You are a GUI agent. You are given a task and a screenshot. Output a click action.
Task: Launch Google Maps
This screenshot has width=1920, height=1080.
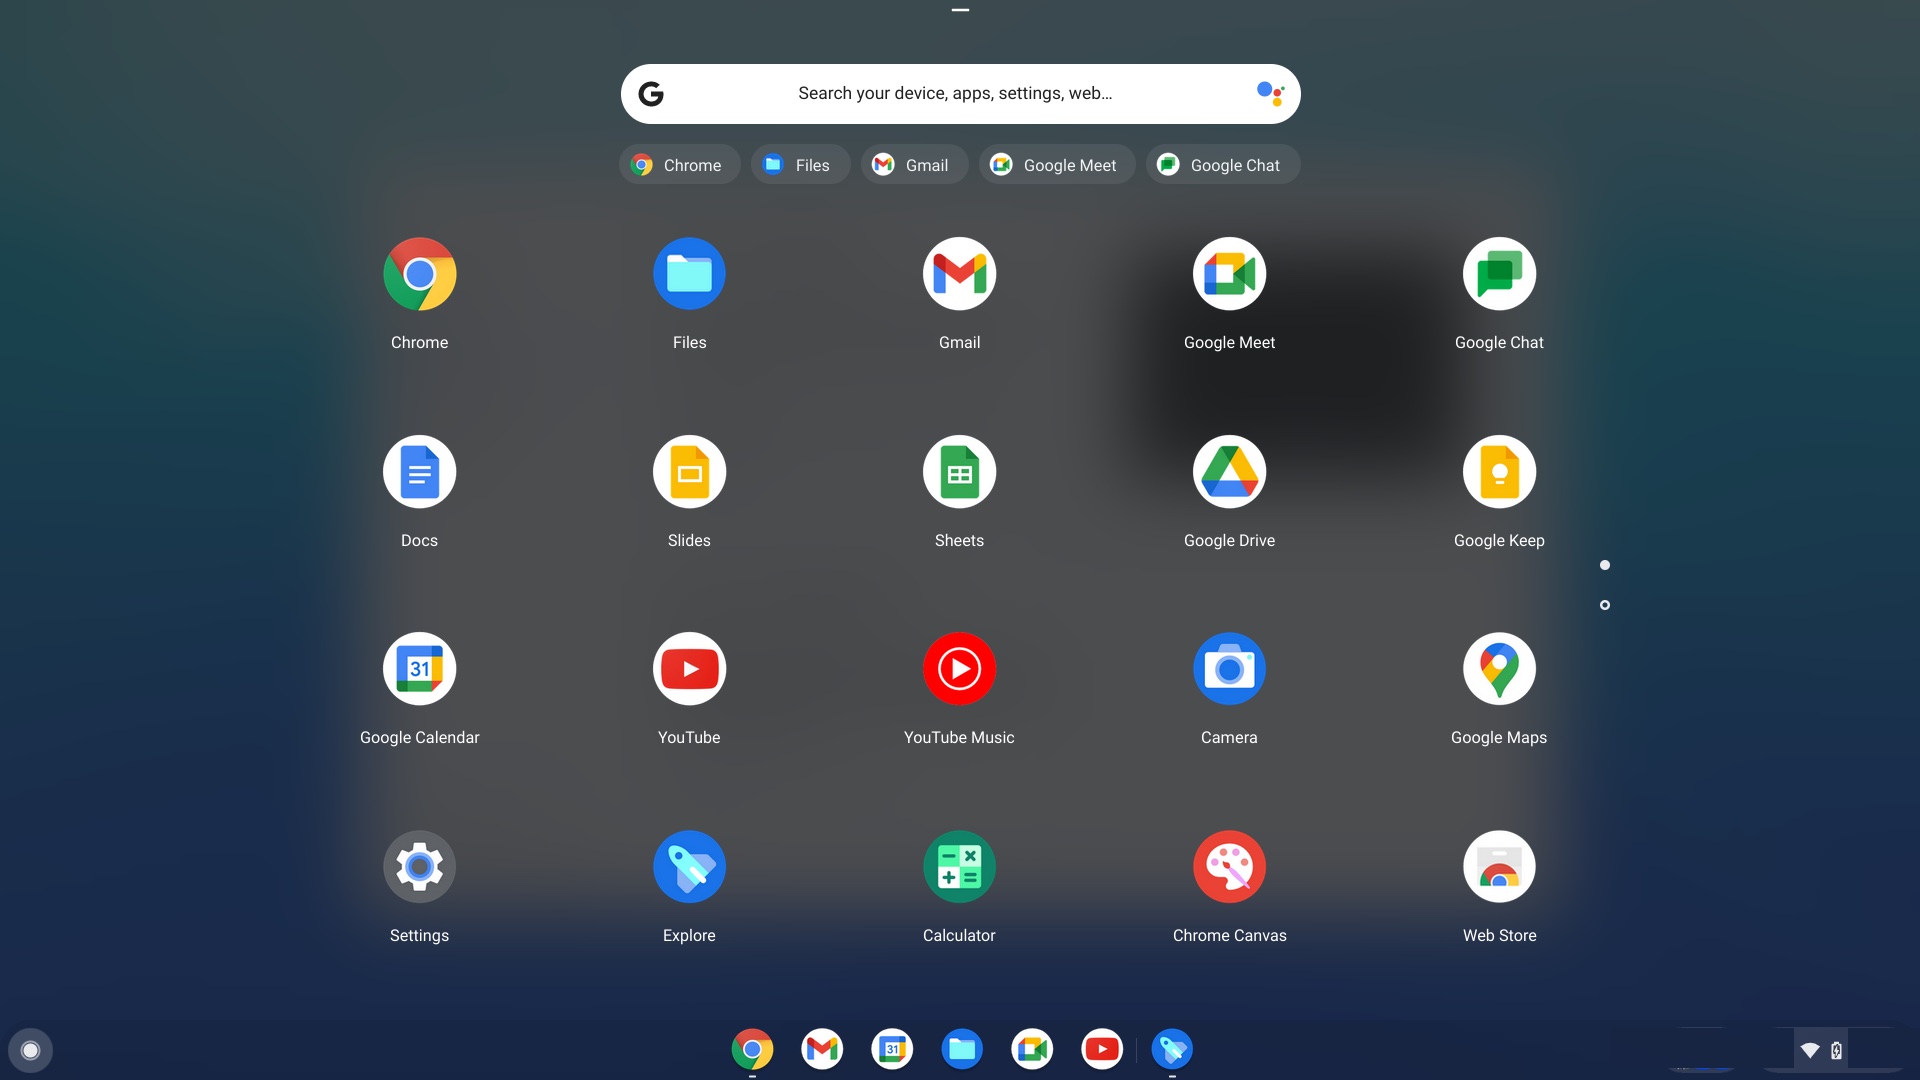pos(1499,669)
